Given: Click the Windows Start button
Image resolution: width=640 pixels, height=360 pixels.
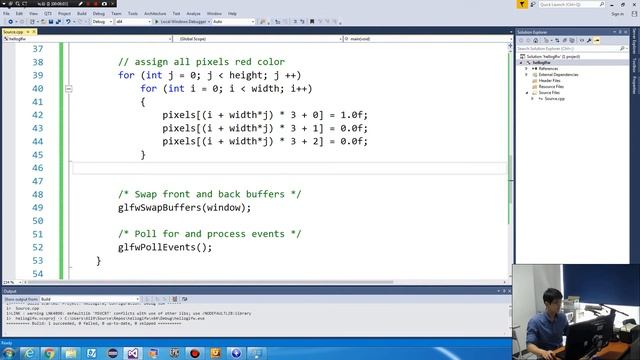Looking at the screenshot, I should [9, 353].
